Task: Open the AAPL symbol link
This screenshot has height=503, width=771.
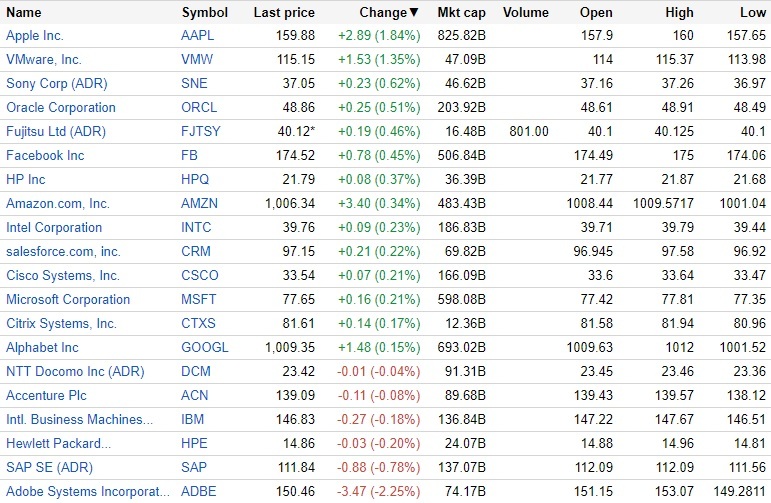Action: click(198, 36)
